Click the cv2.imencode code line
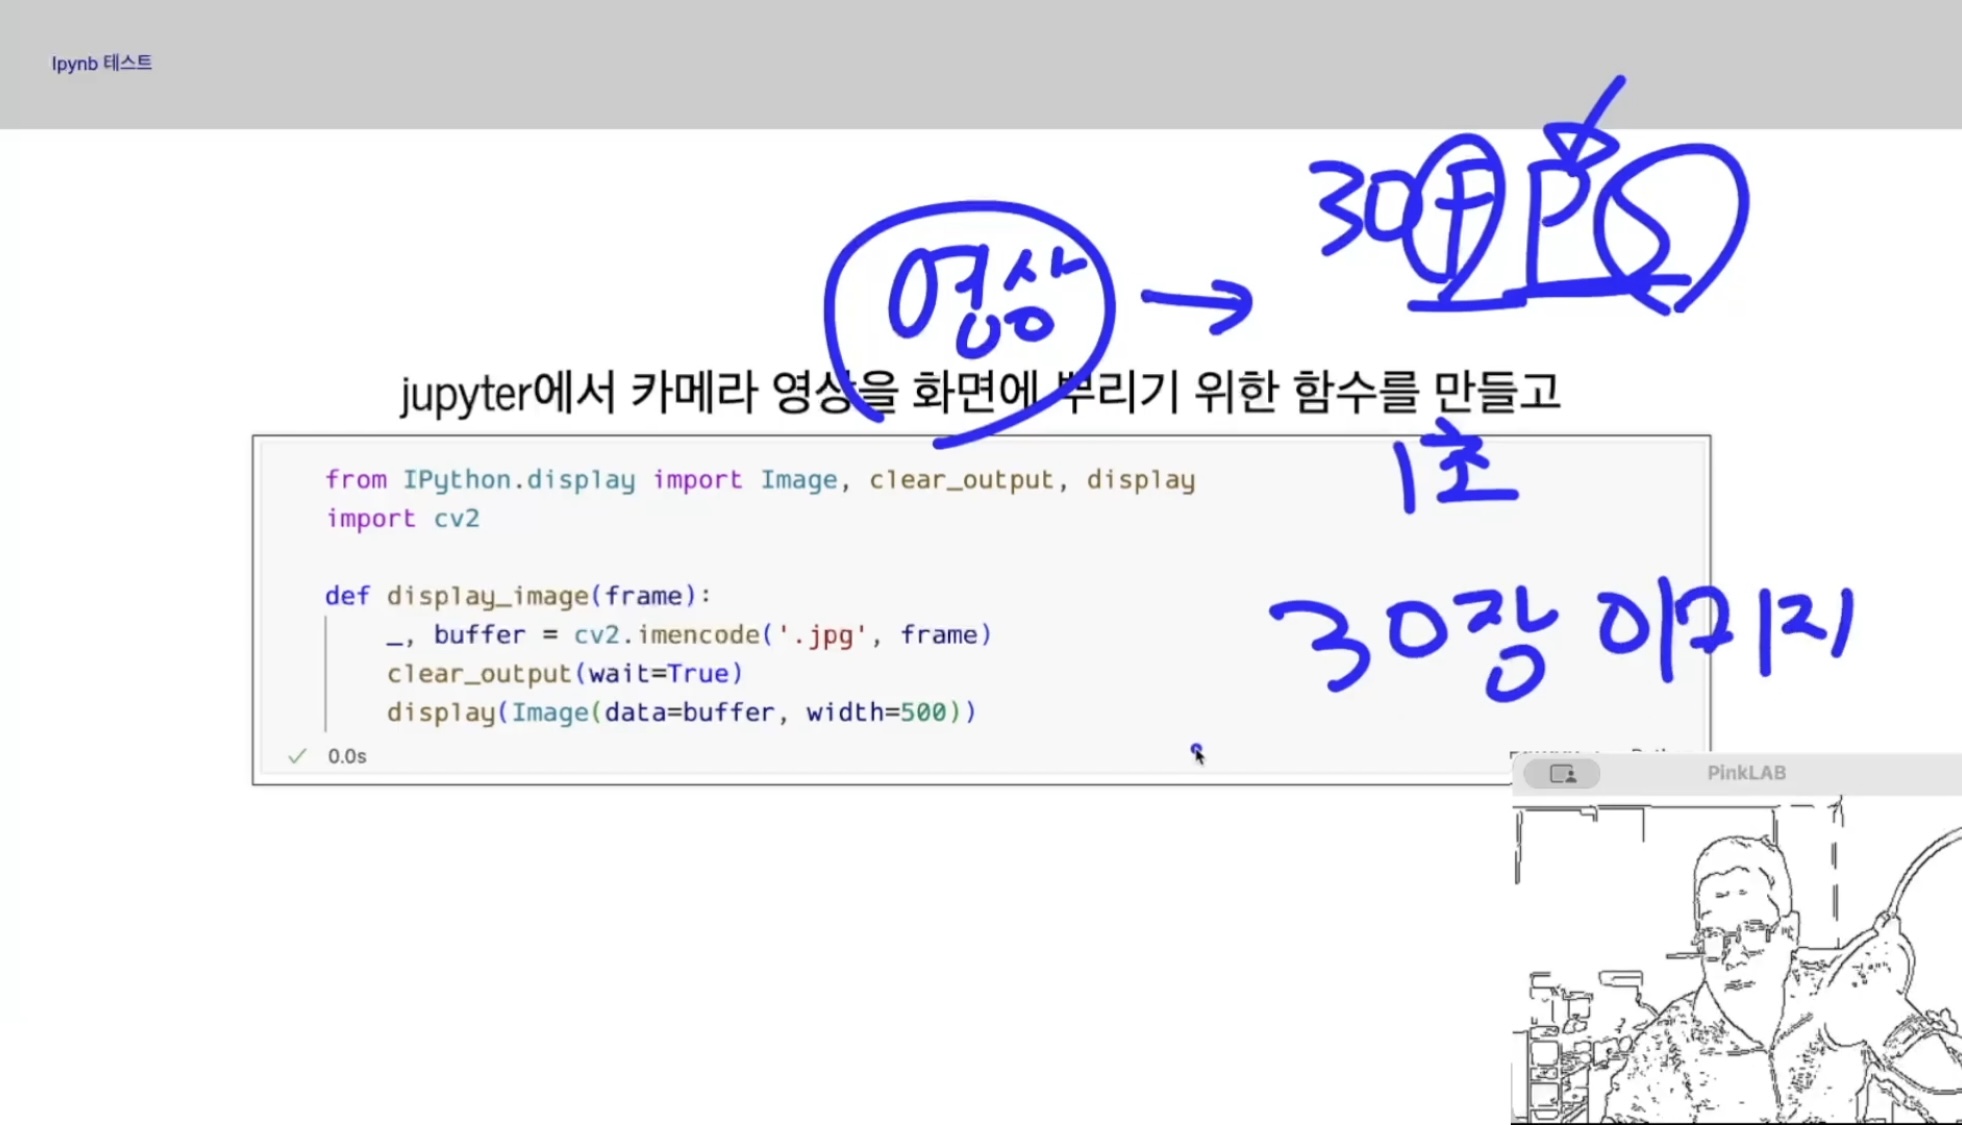The image size is (1962, 1125). 688,635
